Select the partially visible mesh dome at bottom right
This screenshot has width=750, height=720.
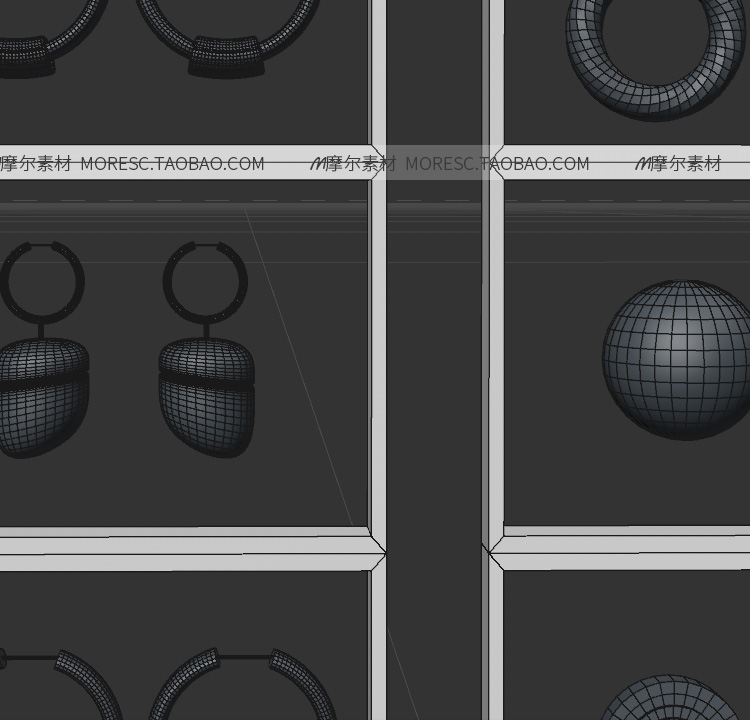click(x=672, y=698)
